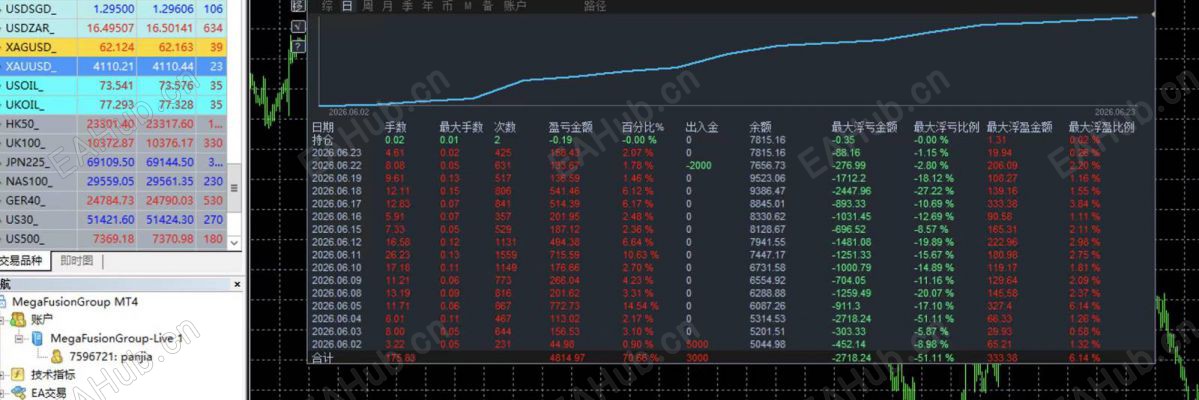Select the UKOIL_ symbol row
This screenshot has height=400, width=1199.
[115, 105]
